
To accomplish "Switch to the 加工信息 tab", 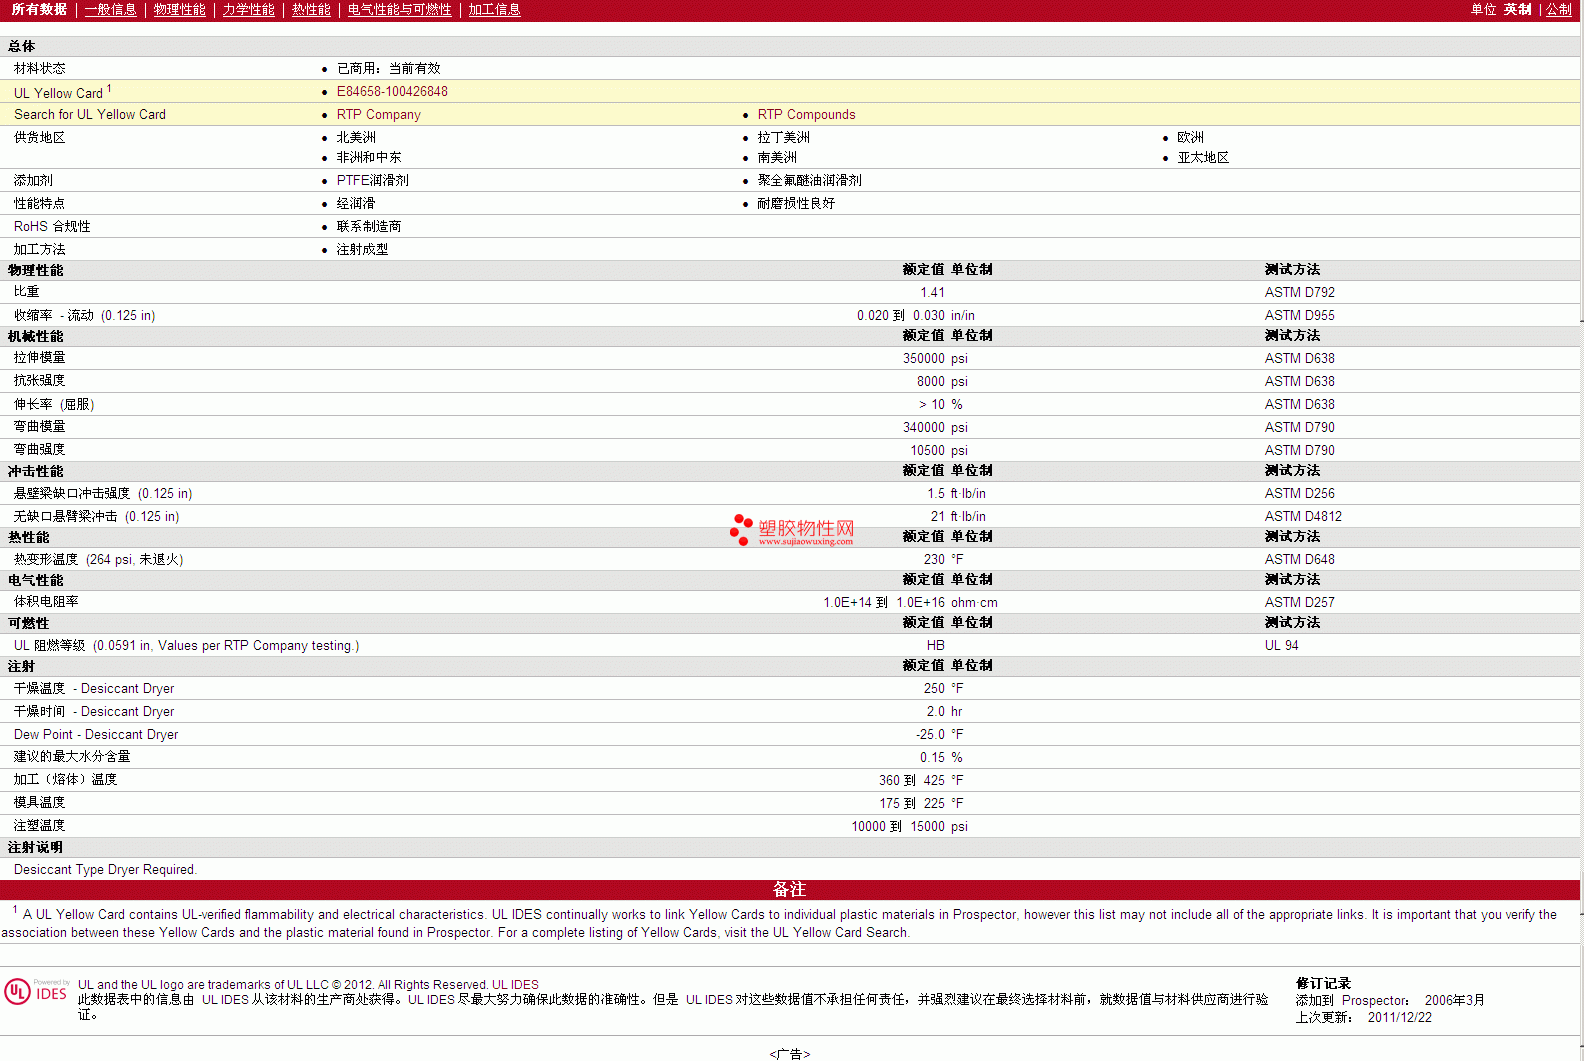I will 494,10.
